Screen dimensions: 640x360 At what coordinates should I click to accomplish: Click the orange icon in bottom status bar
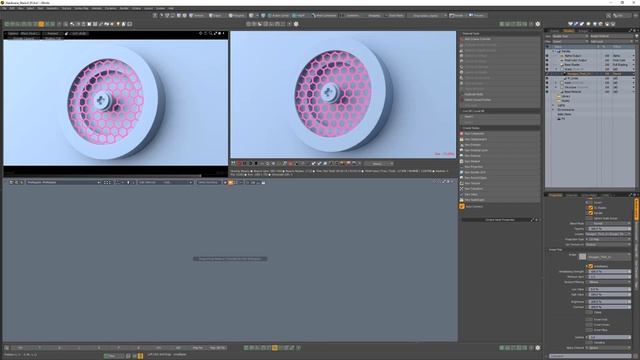pos(140,356)
